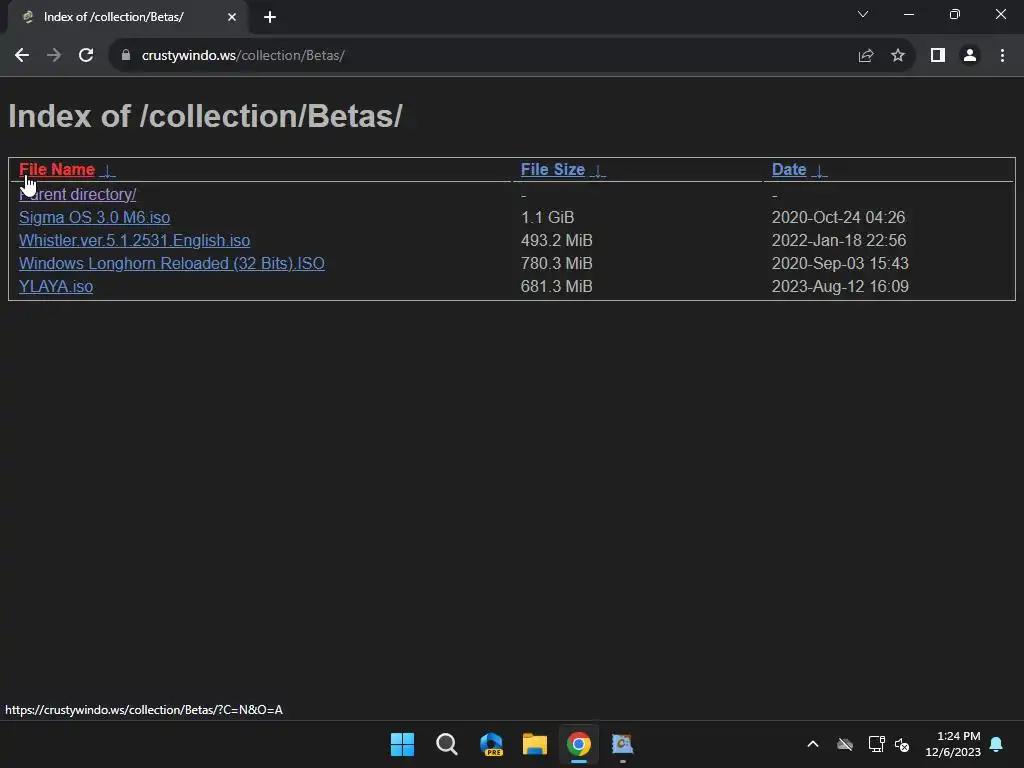Open a new browser tab
This screenshot has height=768, width=1024.
point(270,17)
